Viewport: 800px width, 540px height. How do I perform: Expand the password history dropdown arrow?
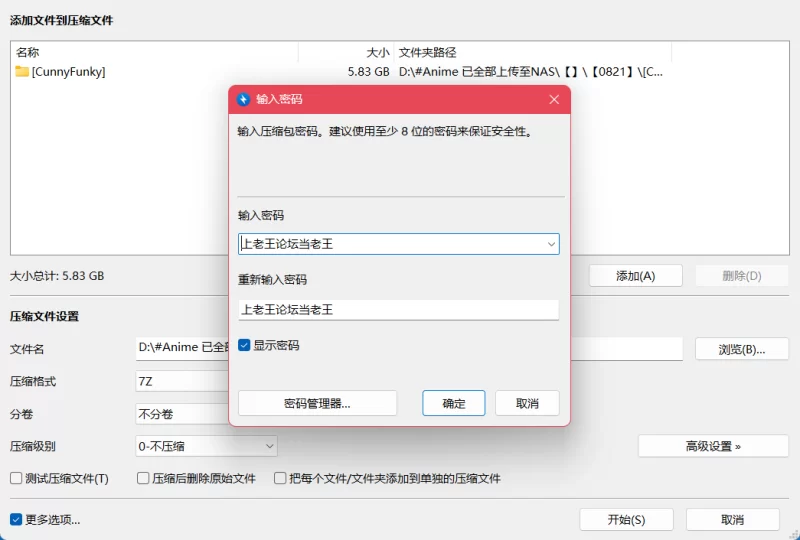click(x=551, y=244)
